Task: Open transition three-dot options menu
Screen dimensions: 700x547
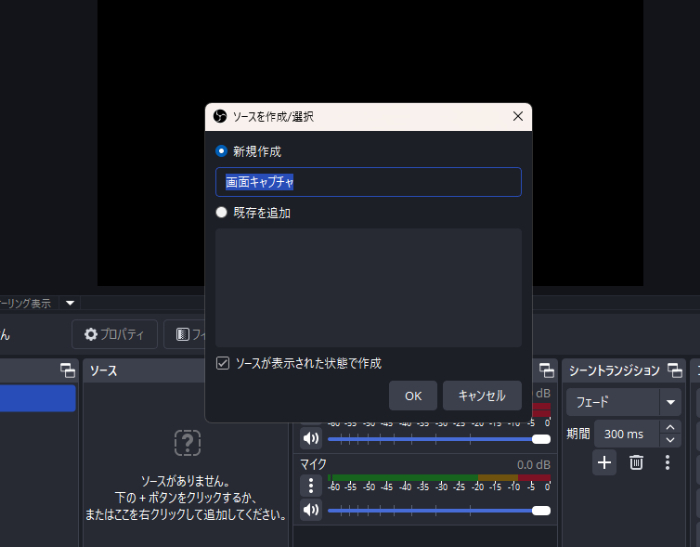Action: click(667, 463)
